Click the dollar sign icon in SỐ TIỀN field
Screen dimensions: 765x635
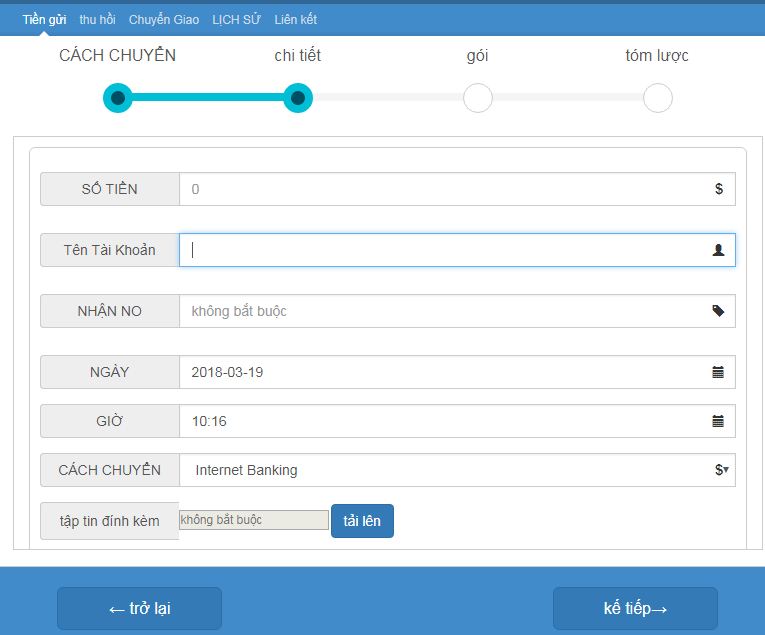pyautogui.click(x=718, y=189)
